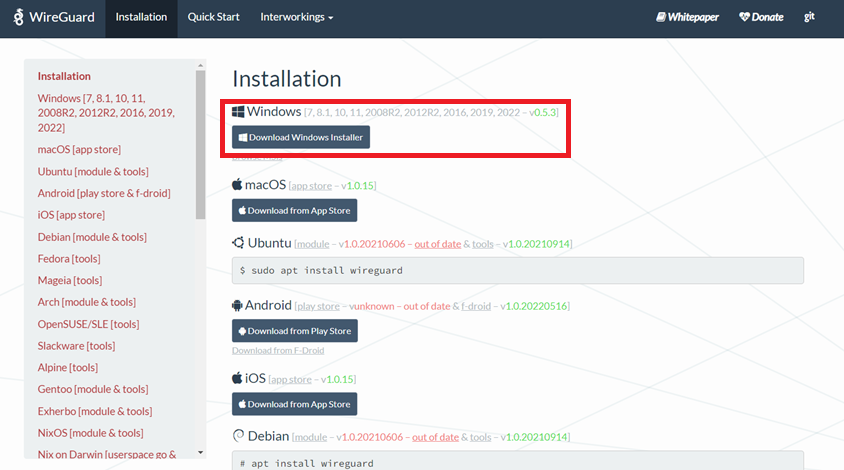Select the Installation tab in the navbar

point(141,18)
